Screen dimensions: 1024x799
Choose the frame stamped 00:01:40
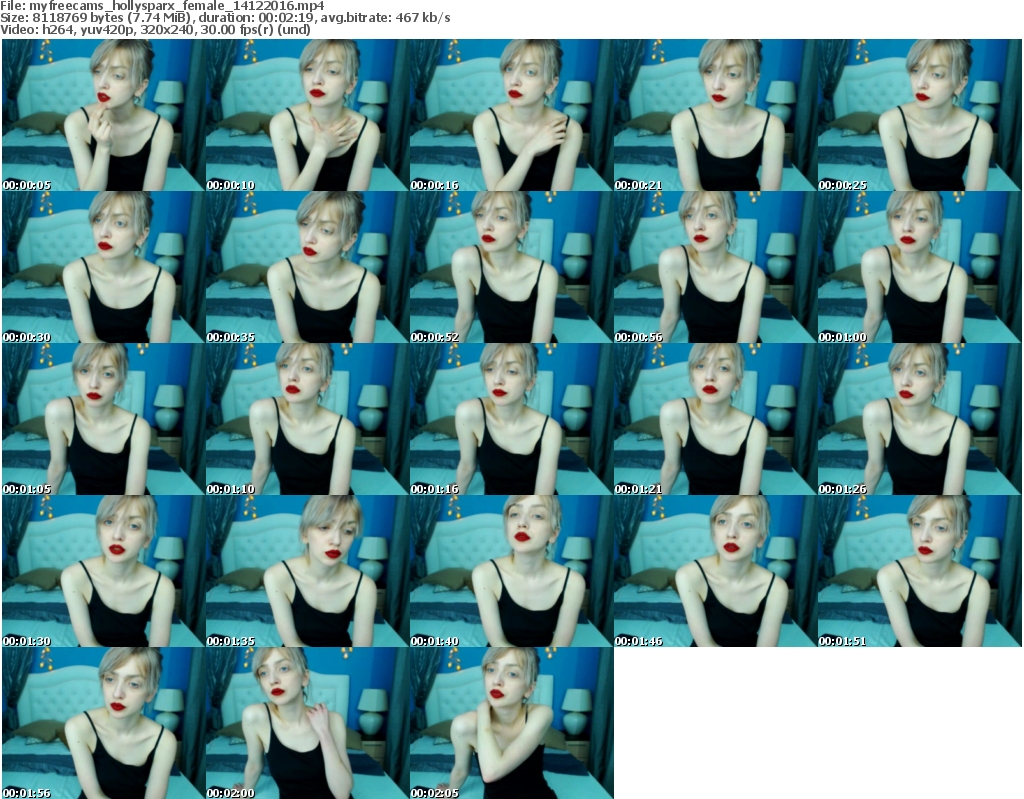(x=511, y=571)
